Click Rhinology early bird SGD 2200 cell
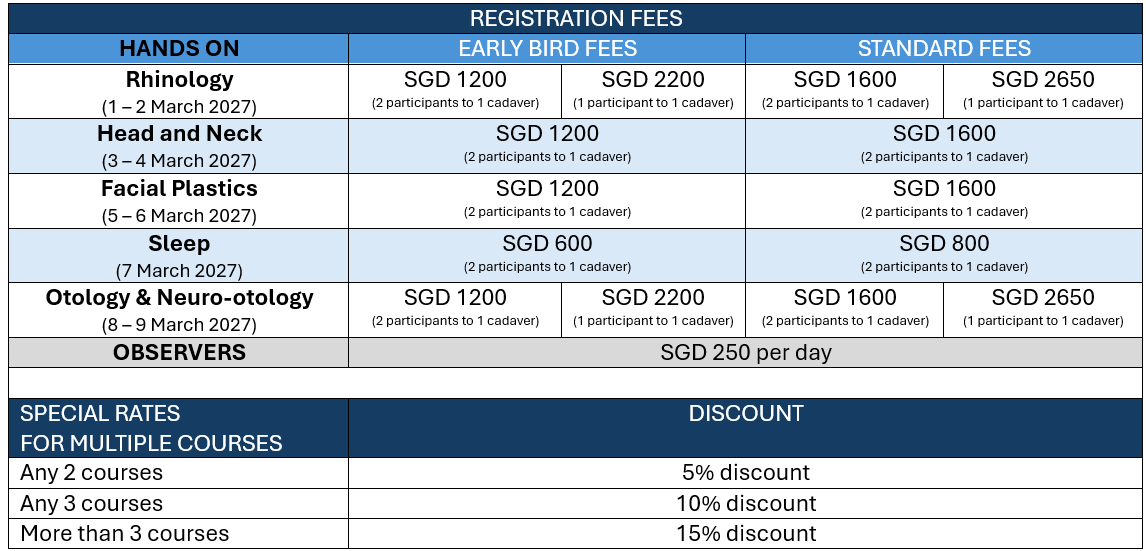This screenshot has height=551, width=1146. pos(653,91)
